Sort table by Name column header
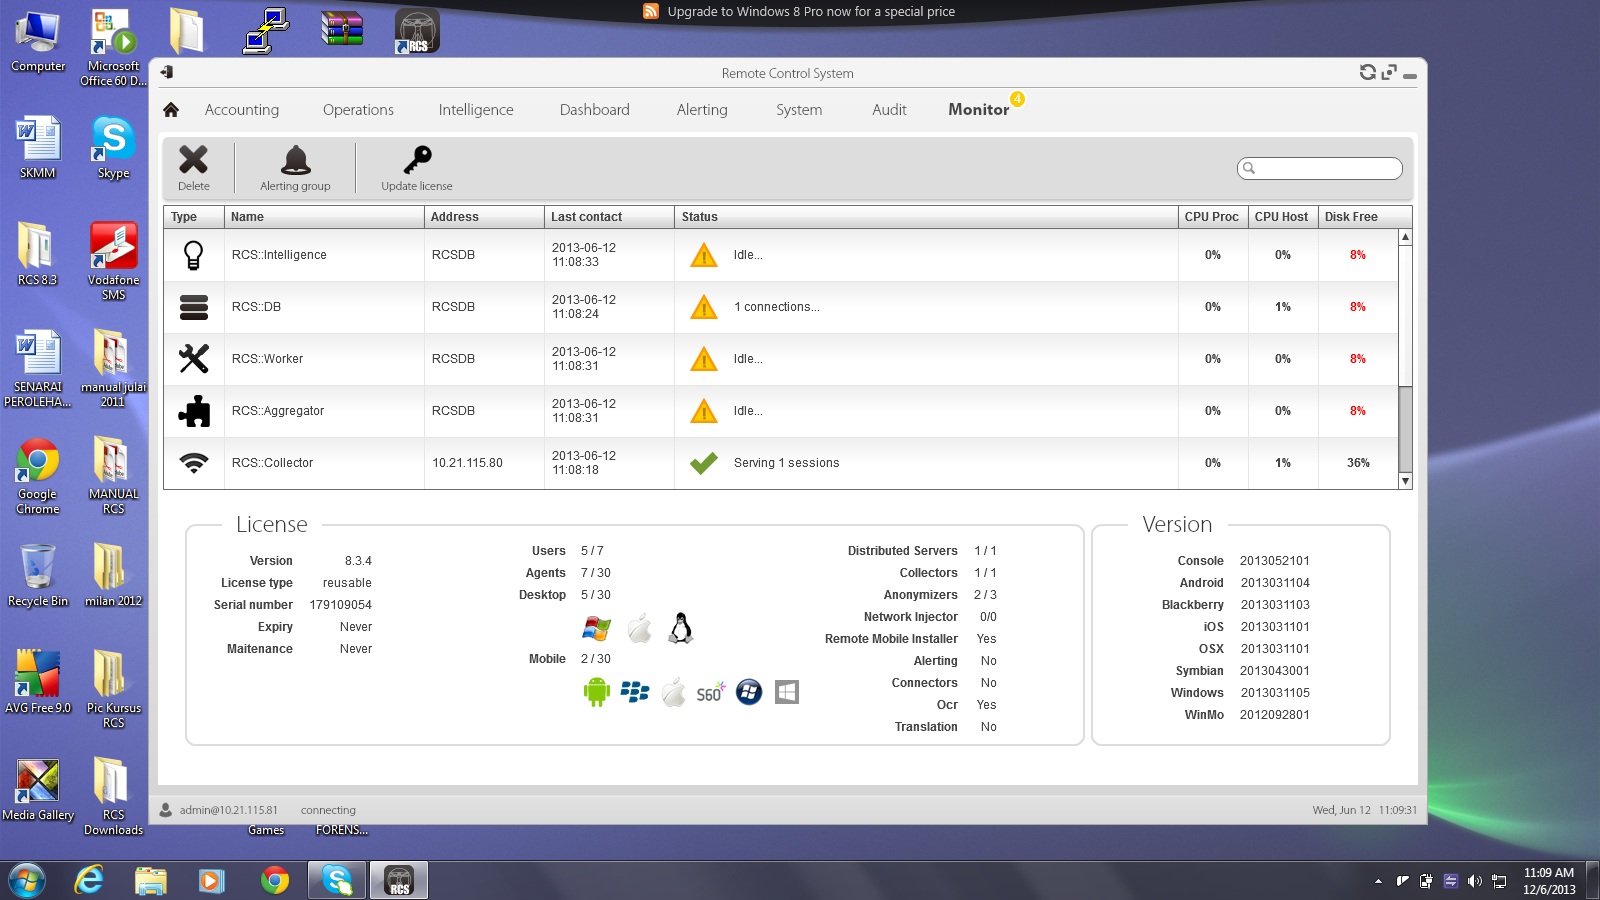Image resolution: width=1600 pixels, height=900 pixels. click(x=324, y=217)
